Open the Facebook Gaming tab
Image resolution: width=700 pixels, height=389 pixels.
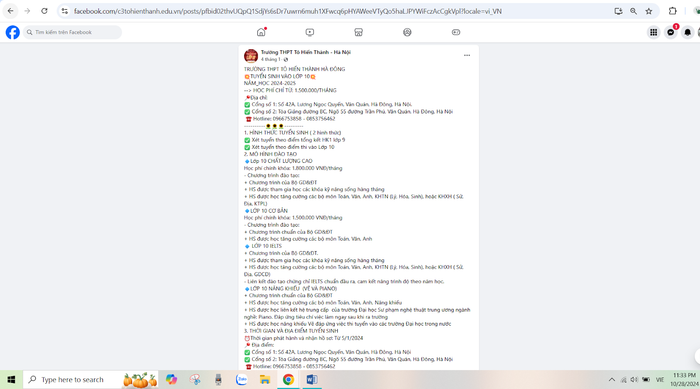click(456, 32)
